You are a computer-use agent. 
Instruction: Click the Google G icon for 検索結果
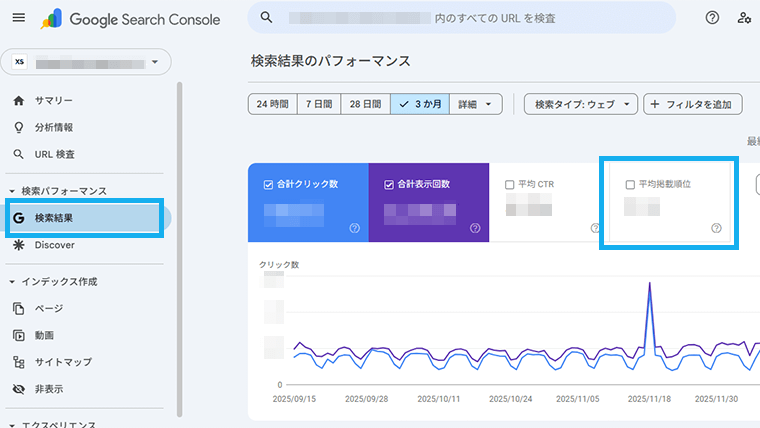click(x=18, y=218)
